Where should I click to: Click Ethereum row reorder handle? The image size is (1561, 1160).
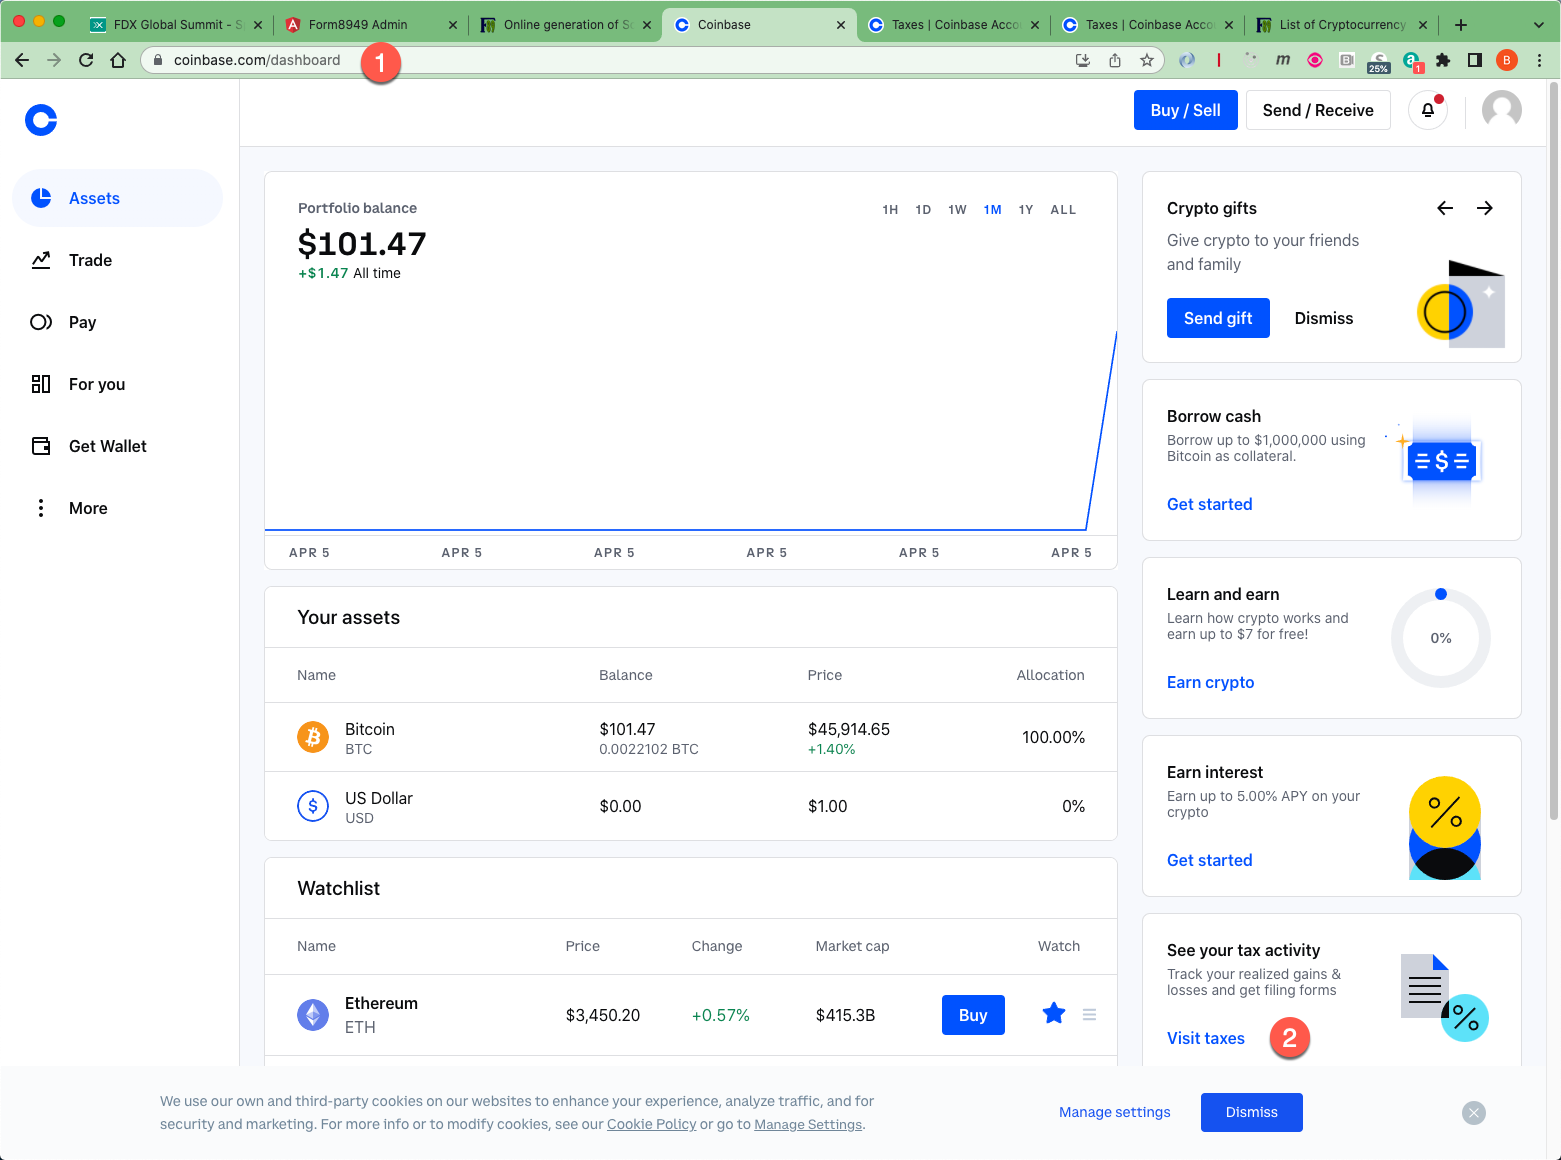1089,1014
